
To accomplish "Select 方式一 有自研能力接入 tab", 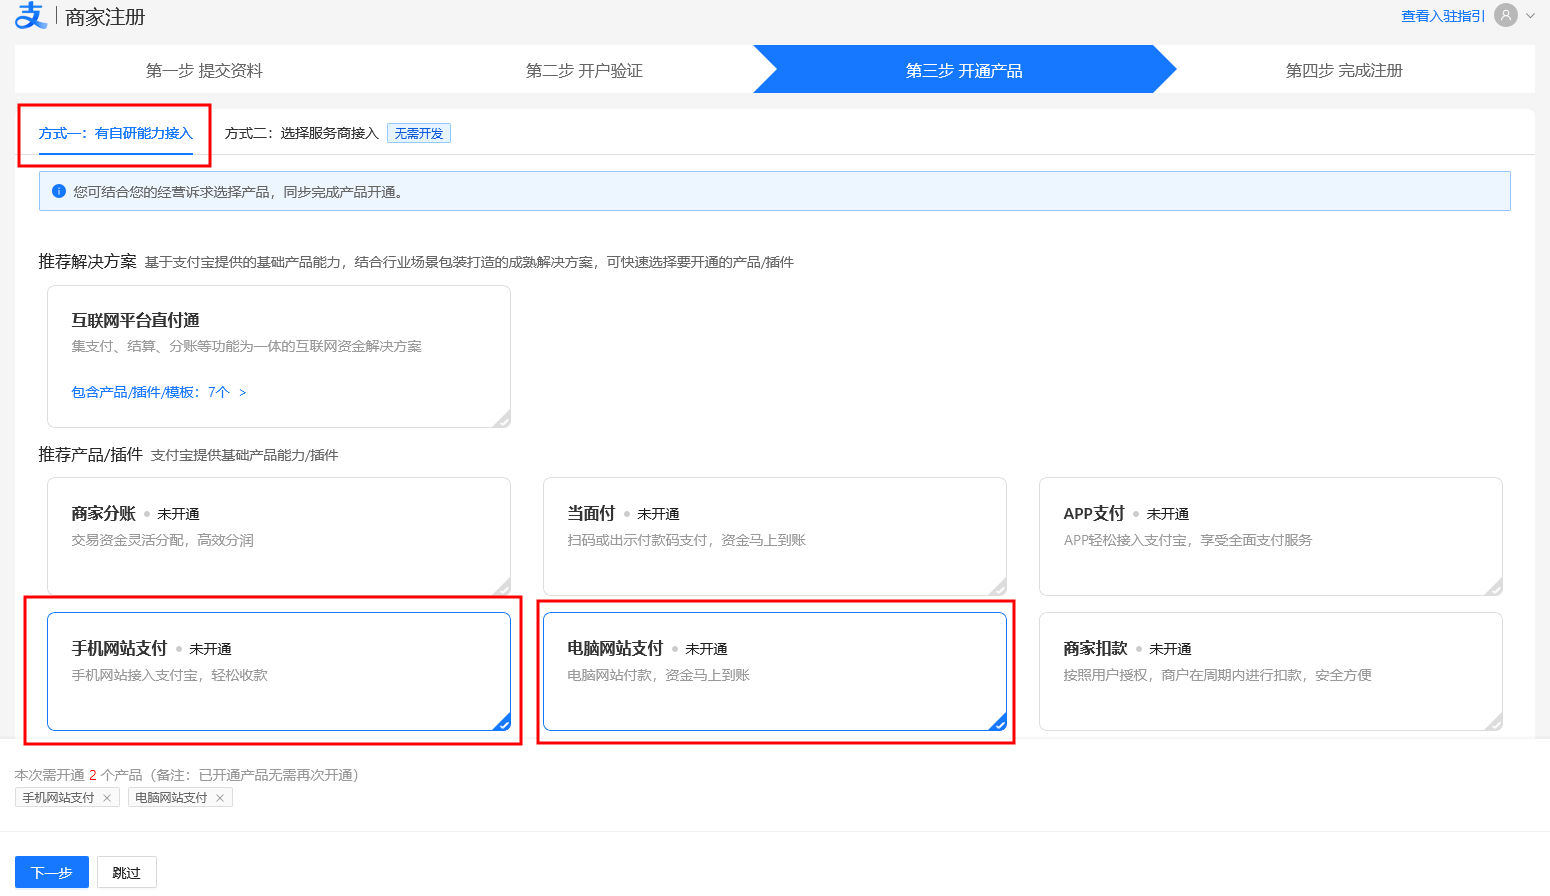I will pos(115,133).
